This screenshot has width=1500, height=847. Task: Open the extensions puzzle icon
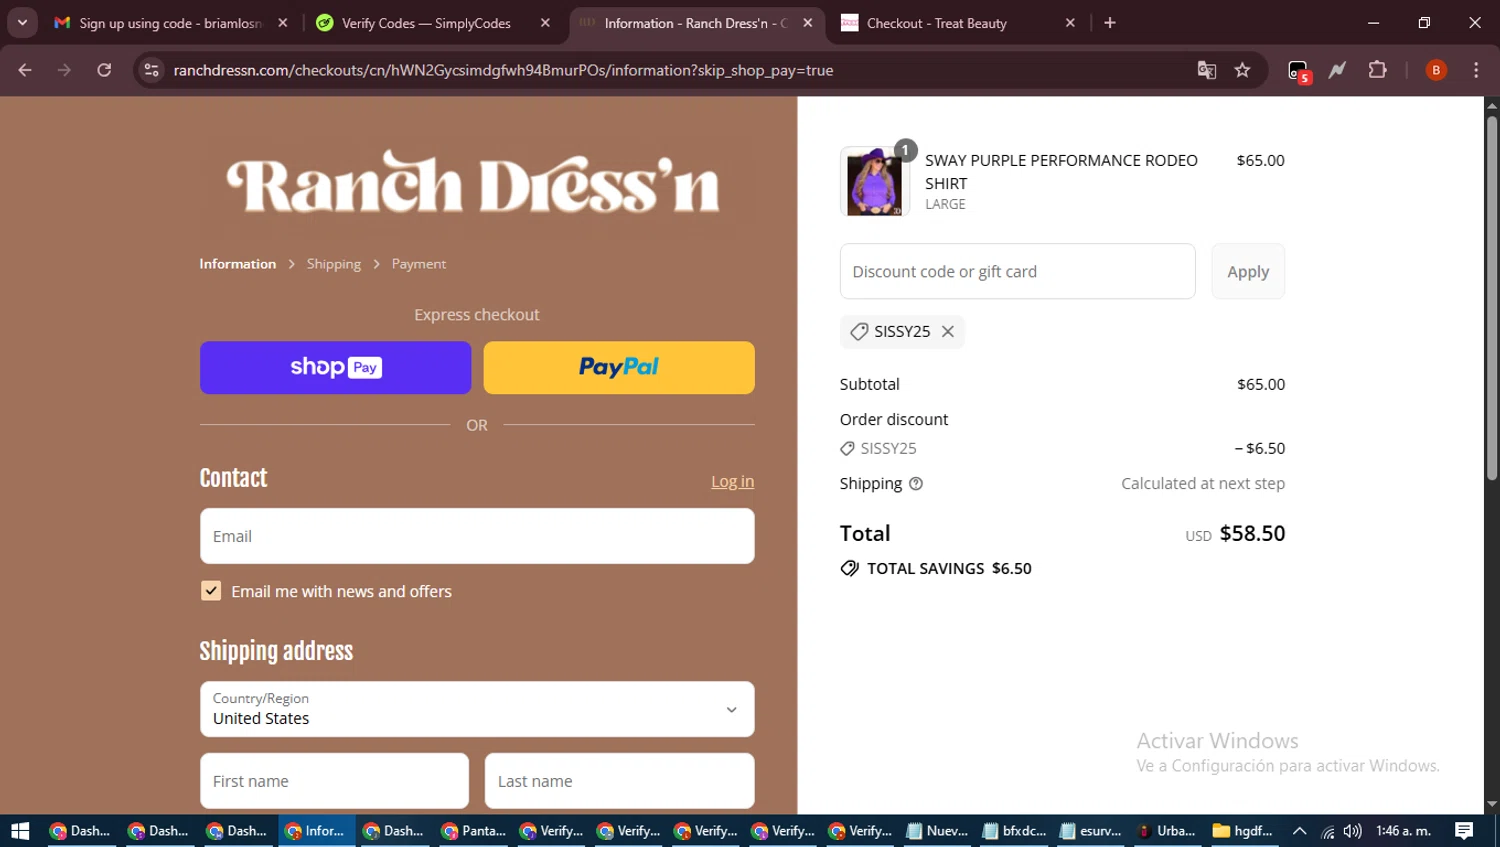coord(1377,70)
